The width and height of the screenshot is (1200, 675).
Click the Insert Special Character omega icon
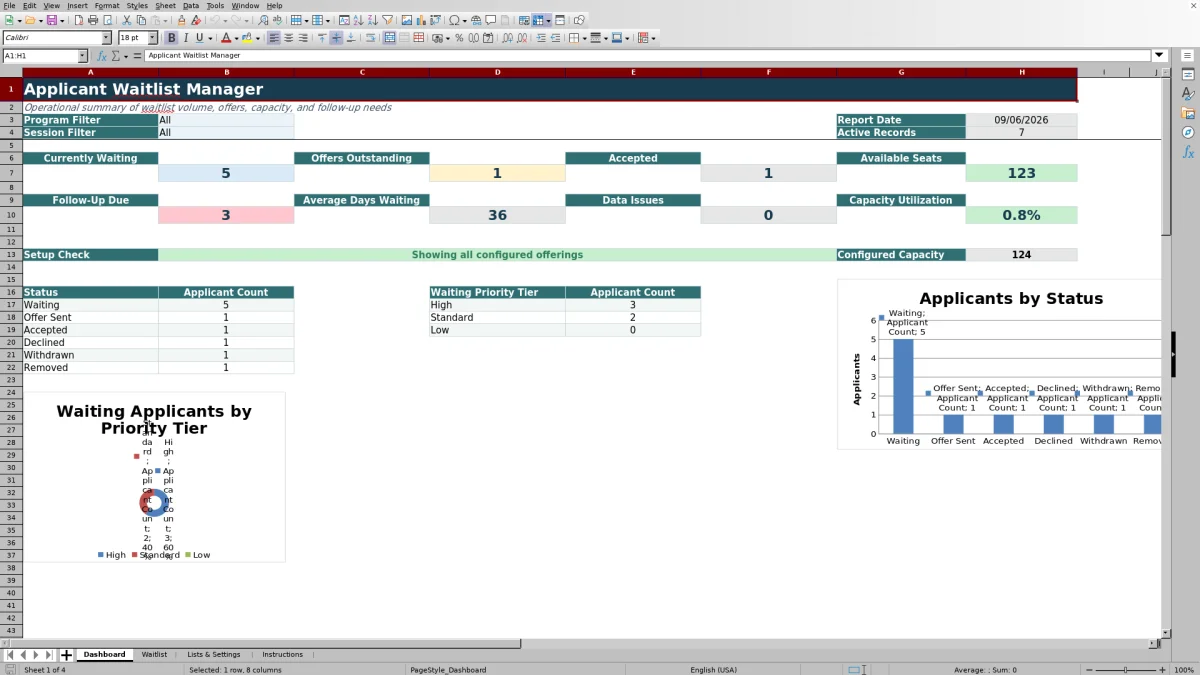pos(455,20)
